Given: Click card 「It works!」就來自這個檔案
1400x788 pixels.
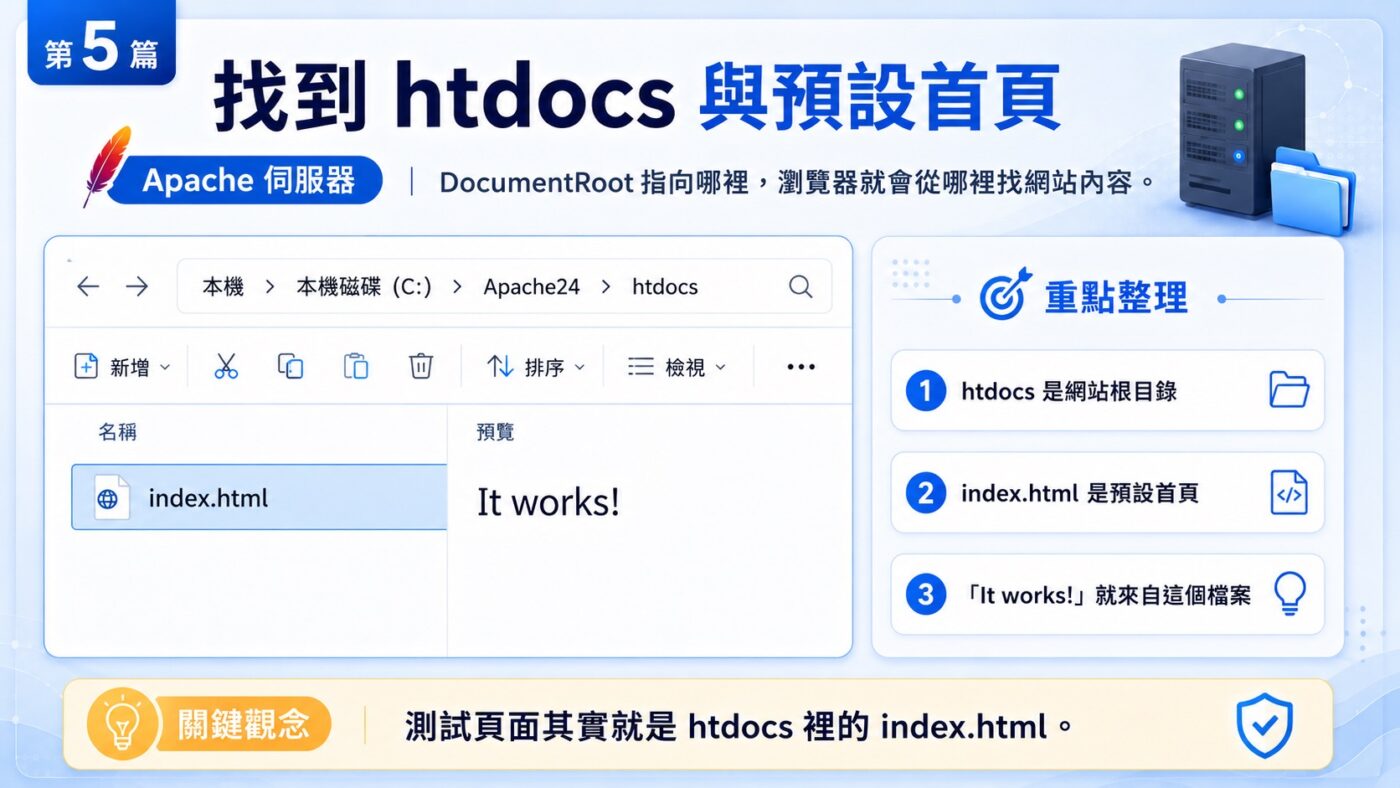Looking at the screenshot, I should point(1107,594).
